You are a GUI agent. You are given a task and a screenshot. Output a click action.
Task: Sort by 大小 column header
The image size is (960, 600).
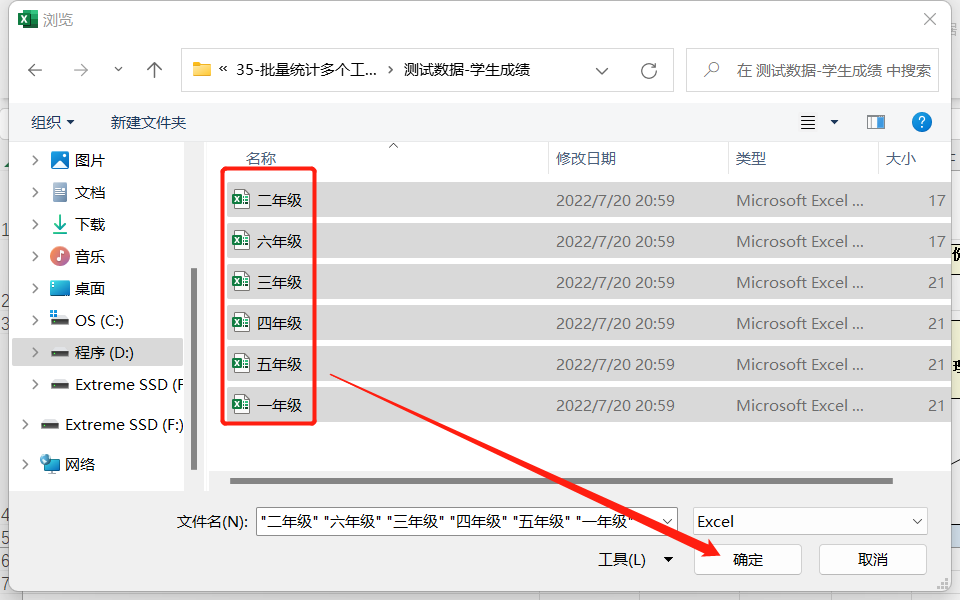(901, 159)
